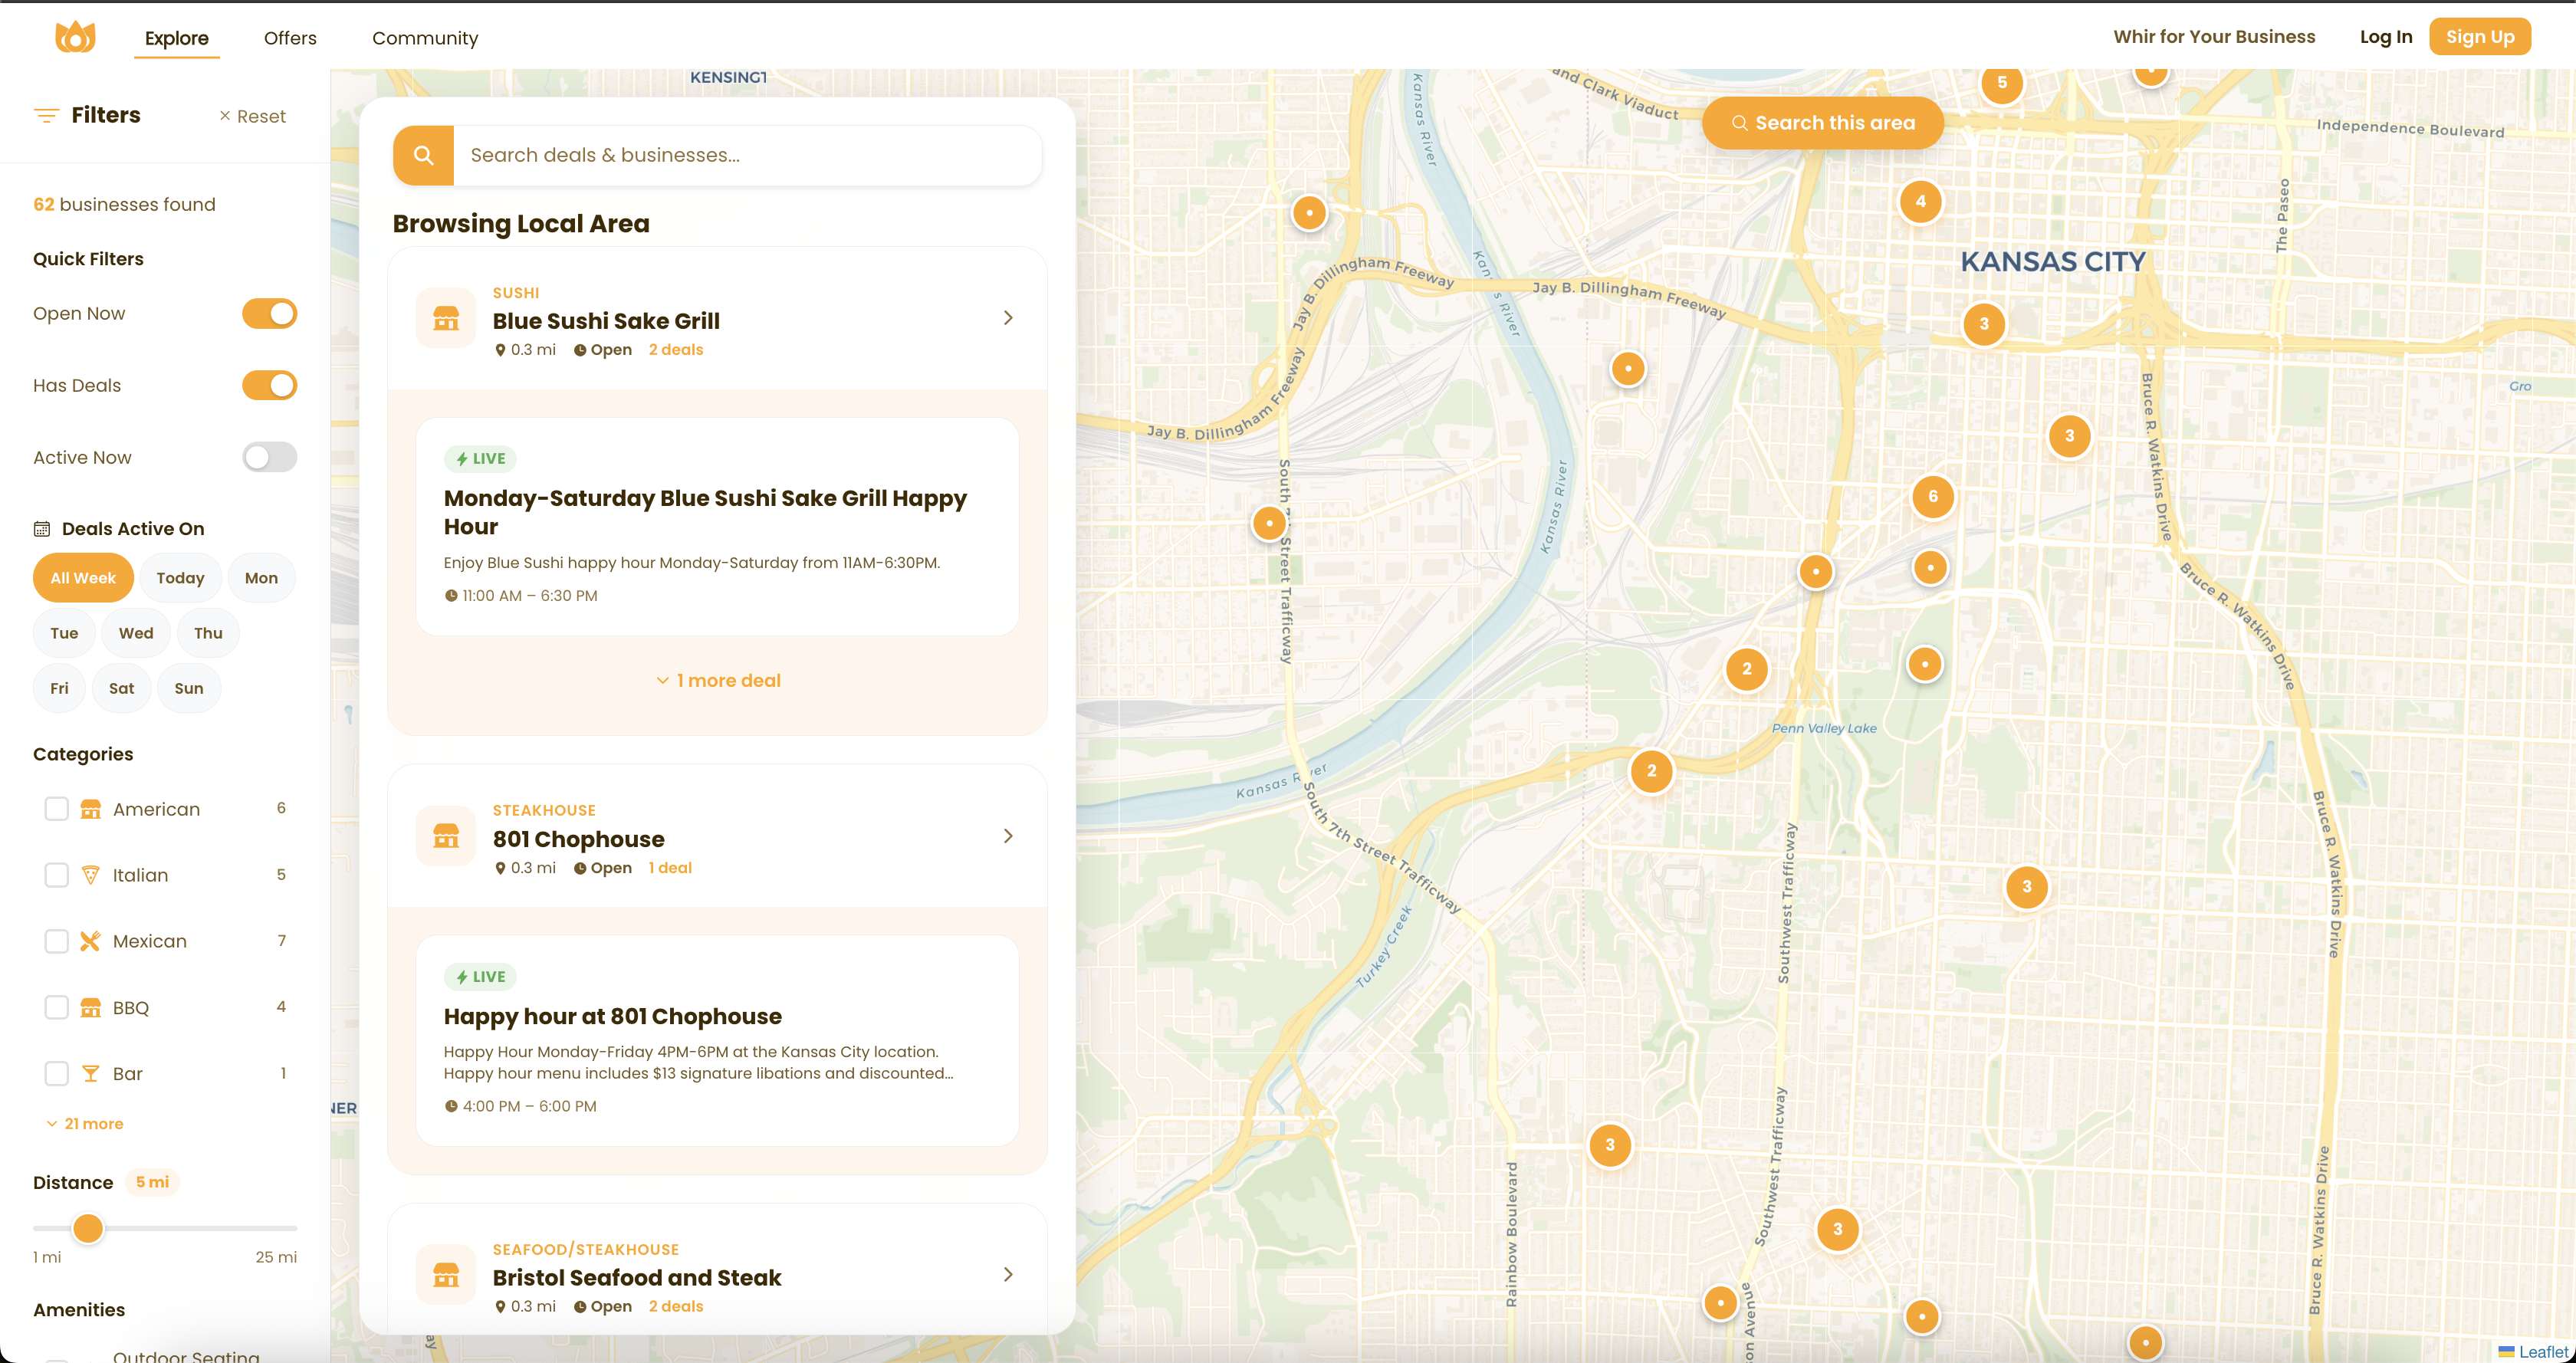Viewport: 2576px width, 1363px height.
Task: Select the Mon day filter
Action: pos(261,578)
